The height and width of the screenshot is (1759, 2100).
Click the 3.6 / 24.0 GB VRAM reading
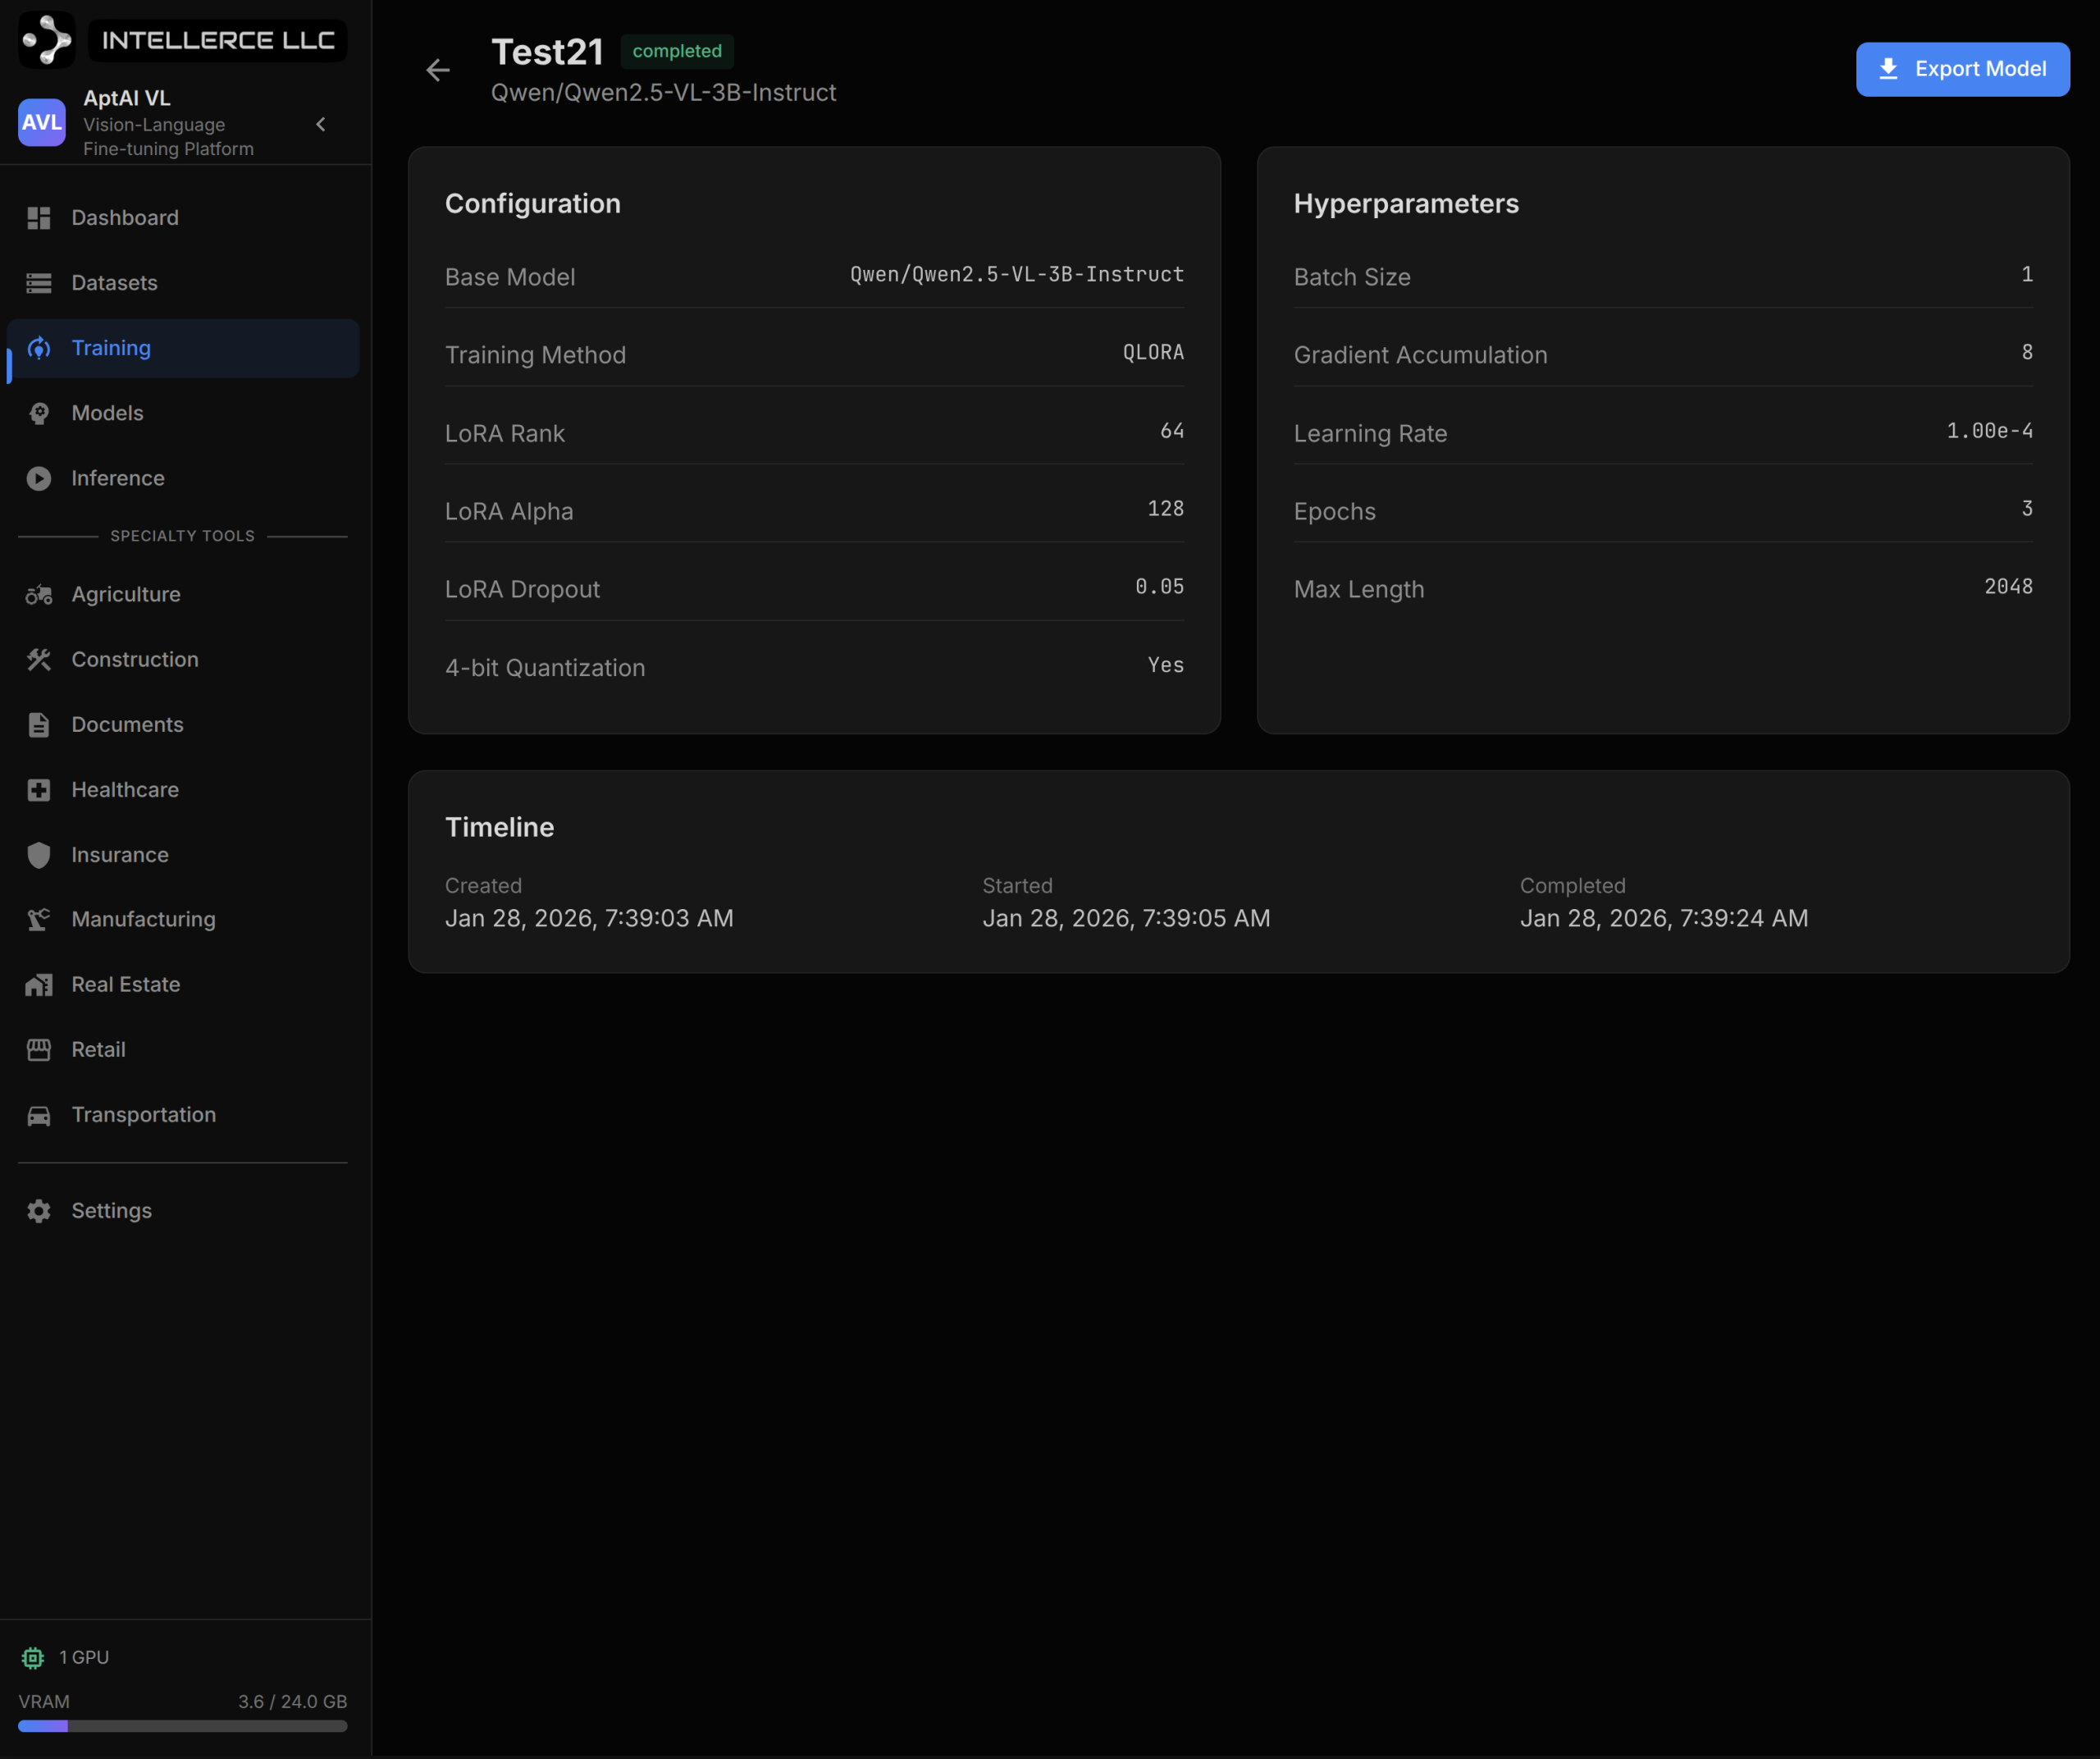tap(292, 1702)
